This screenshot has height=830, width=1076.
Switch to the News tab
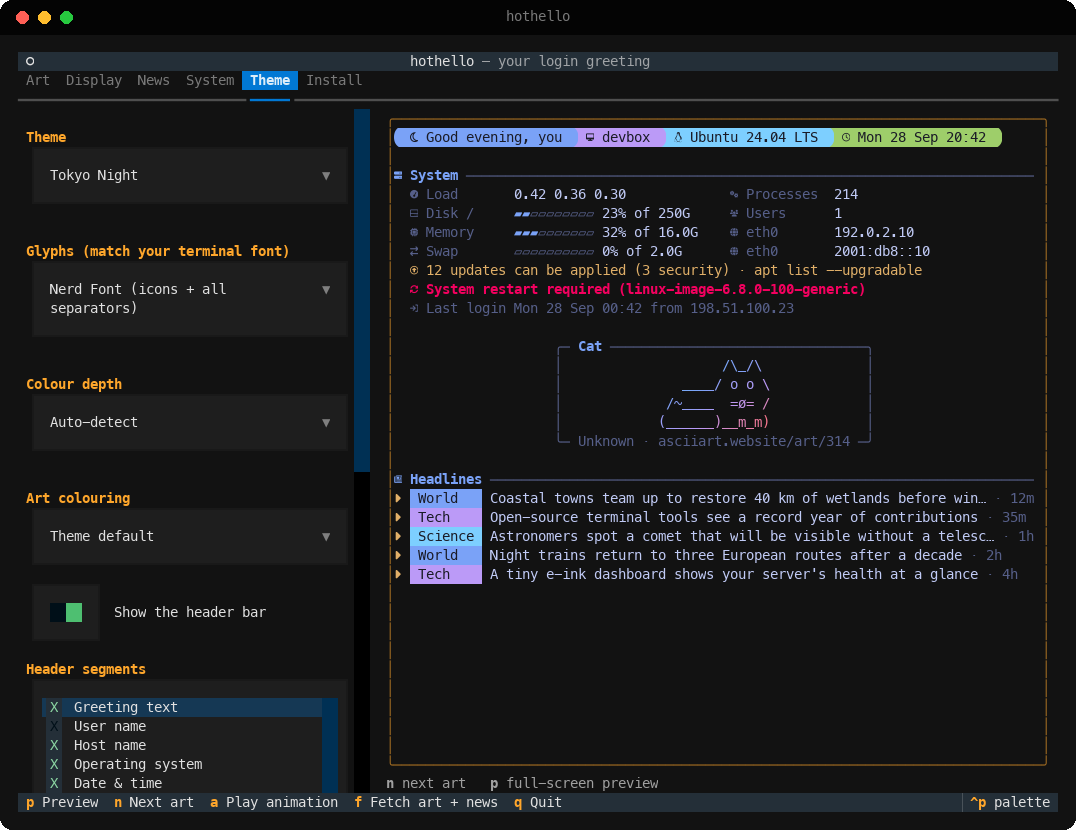point(153,80)
